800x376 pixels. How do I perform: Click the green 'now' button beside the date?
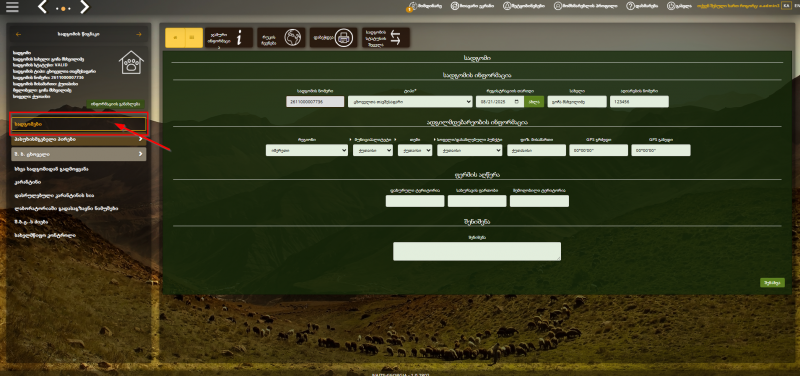535,102
